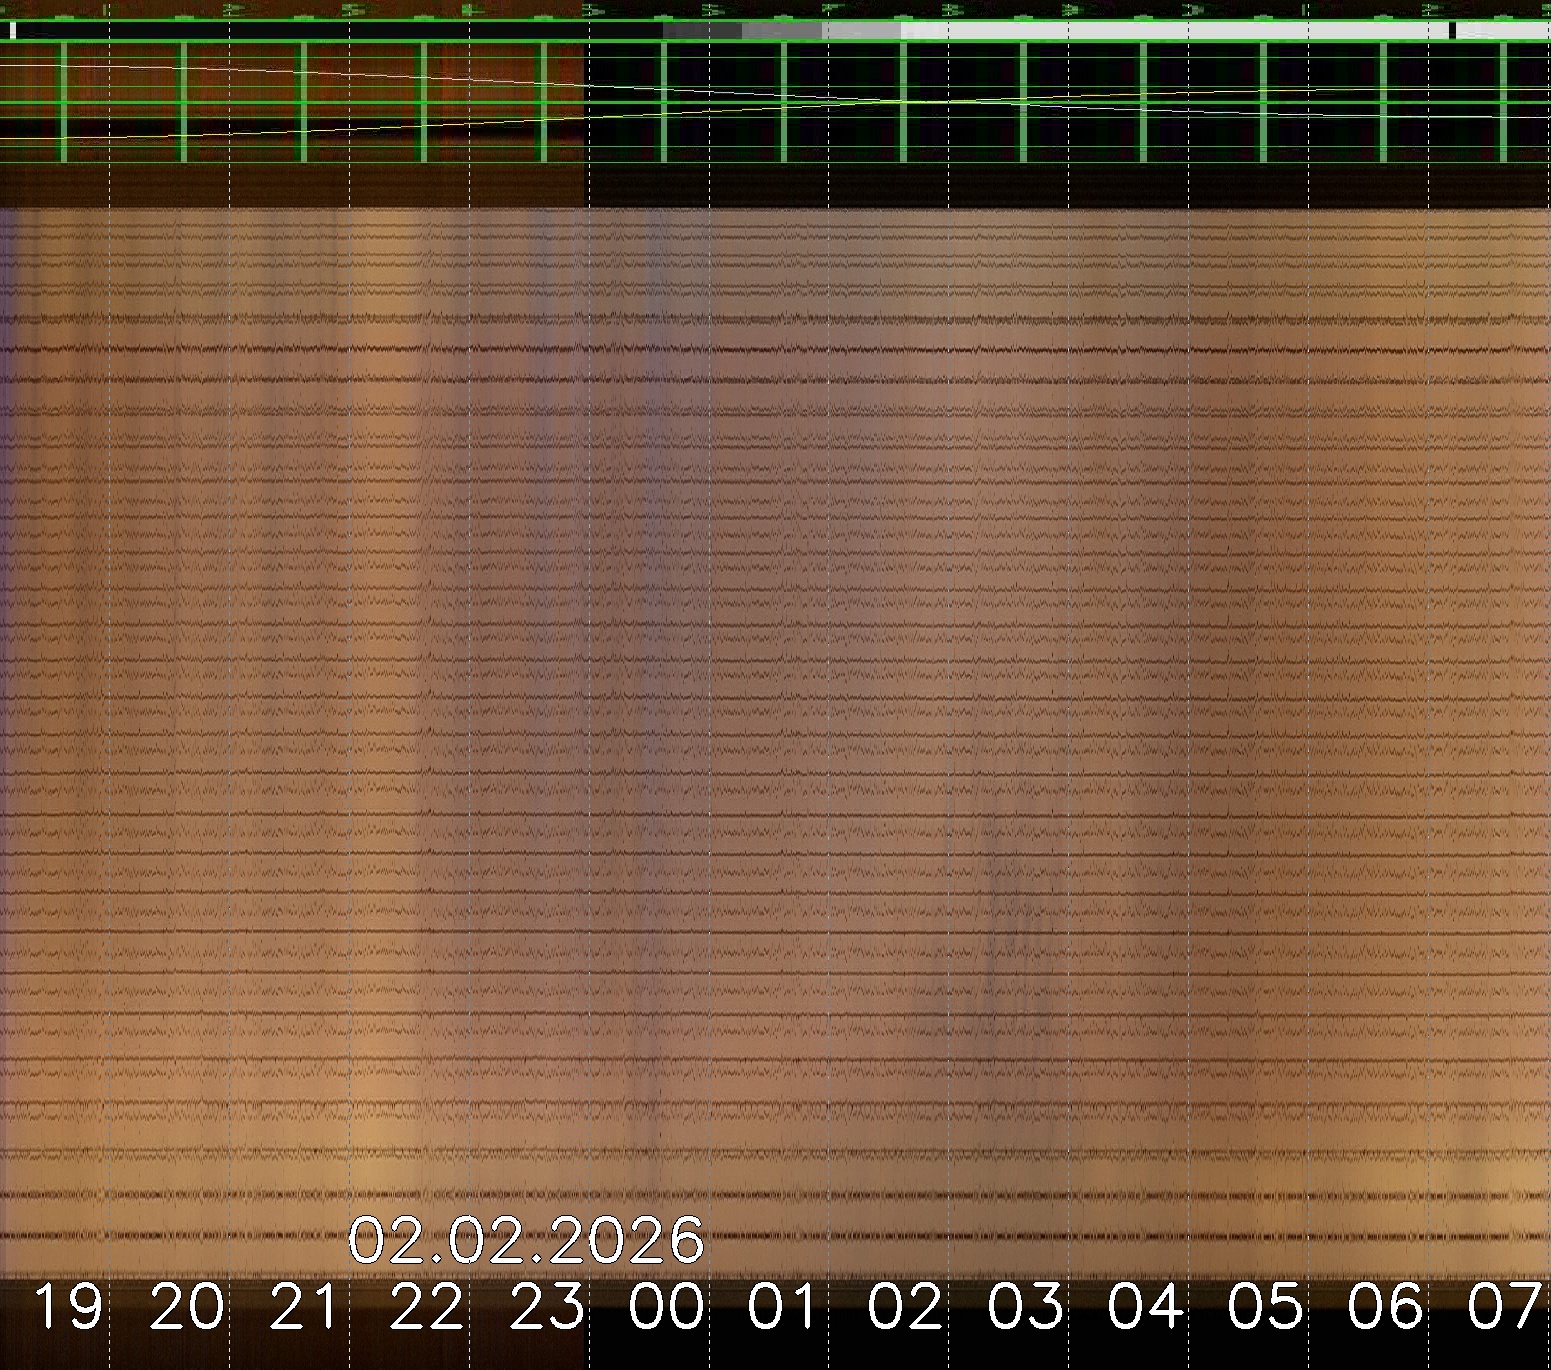Click the small white marker at top-left bar

(13, 31)
